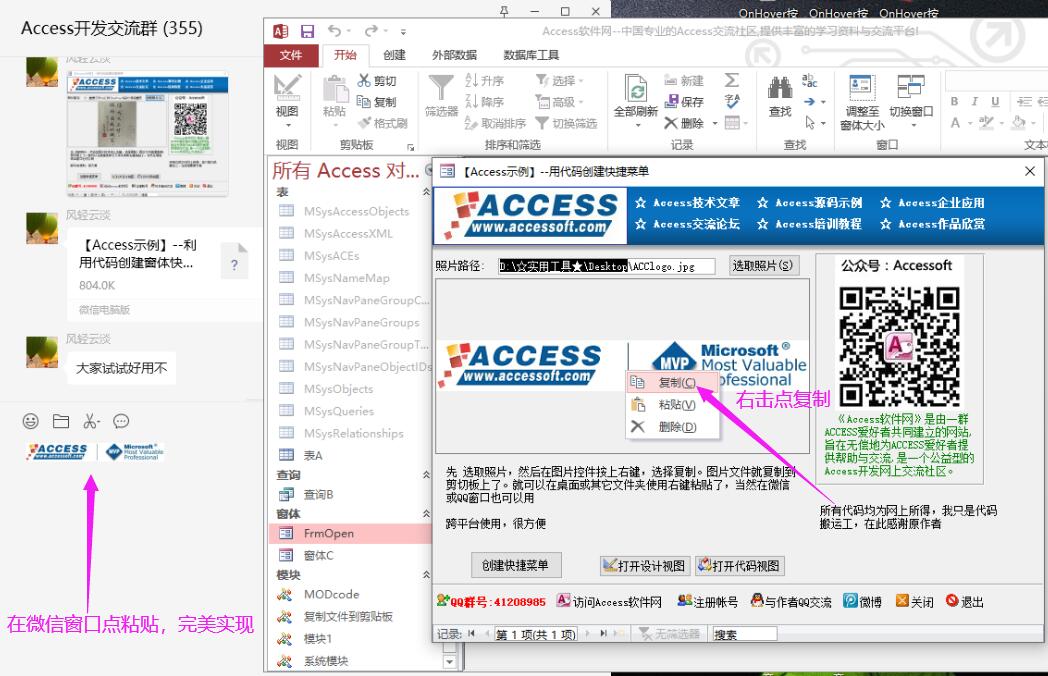Click the 筛选器 filter funnel
Image resolution: width=1048 pixels, height=676 pixels.
[x=441, y=97]
